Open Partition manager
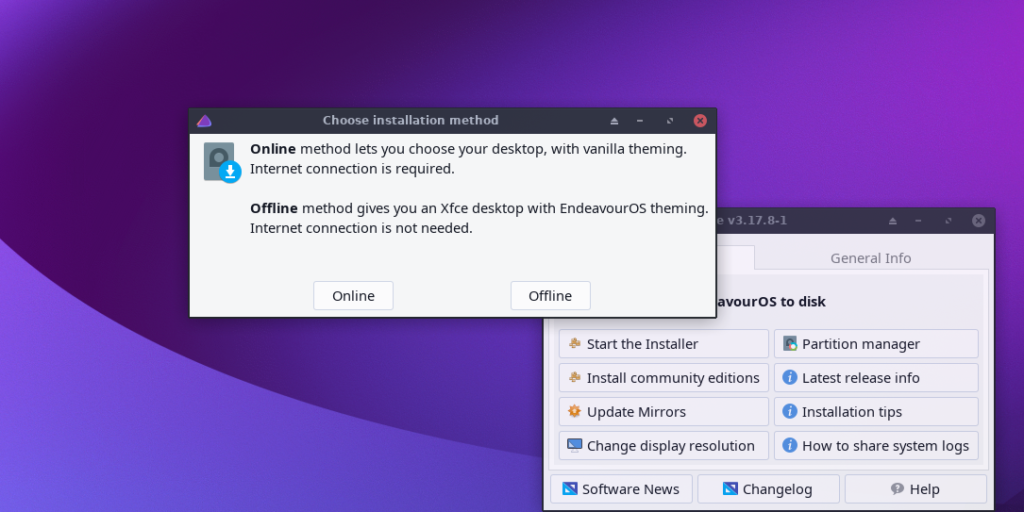Viewport: 1024px width, 512px height. coord(876,344)
